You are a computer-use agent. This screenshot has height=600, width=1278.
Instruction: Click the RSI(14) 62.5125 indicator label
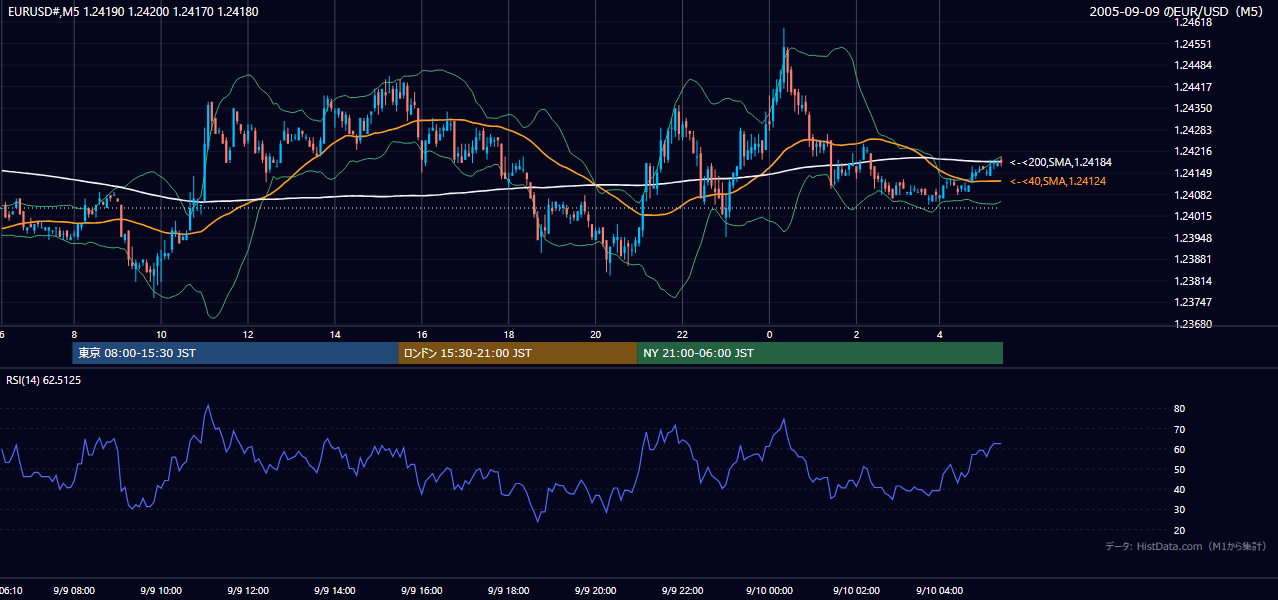(44, 380)
